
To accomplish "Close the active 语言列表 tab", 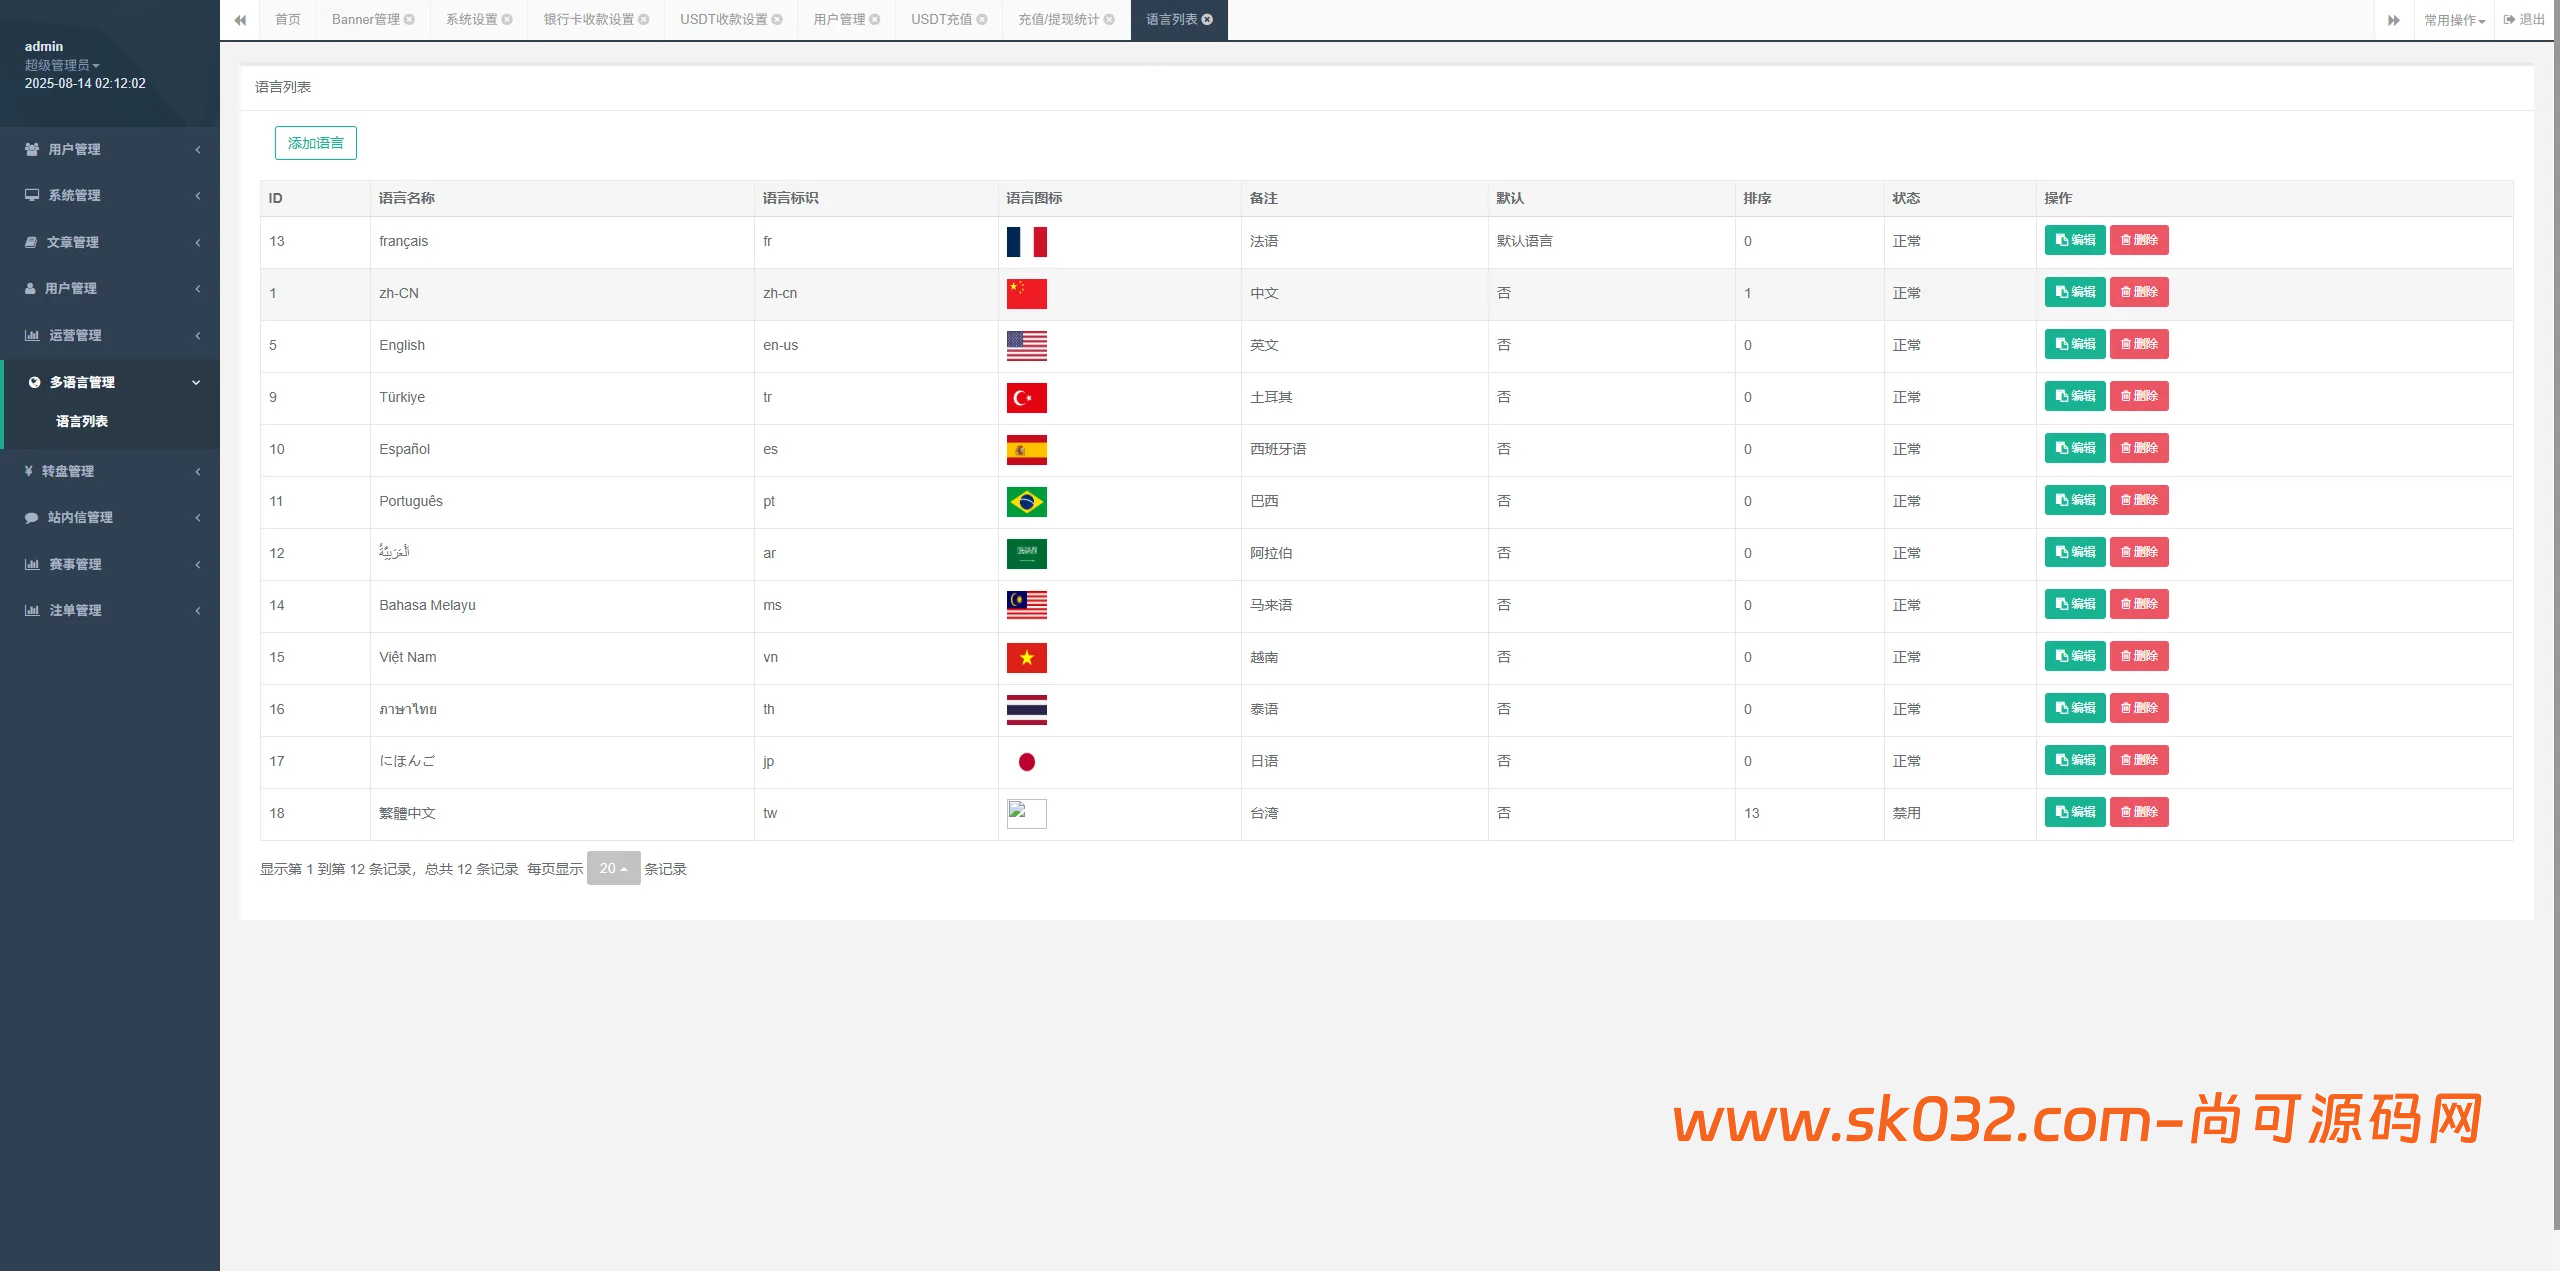I will [x=1207, y=20].
